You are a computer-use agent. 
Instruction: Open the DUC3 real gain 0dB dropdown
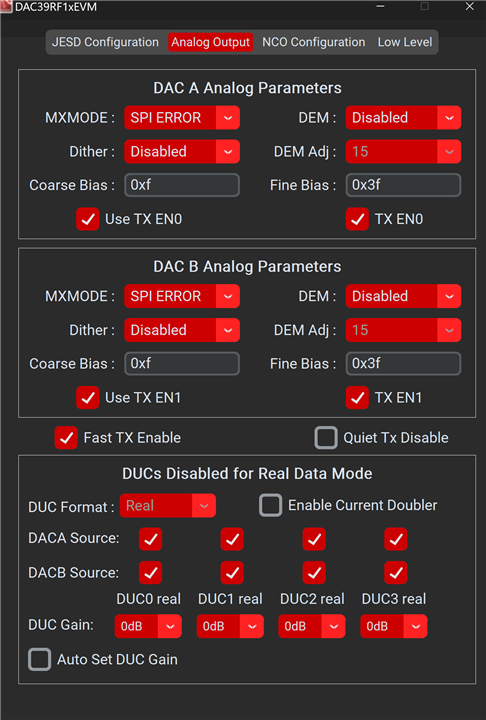click(394, 626)
